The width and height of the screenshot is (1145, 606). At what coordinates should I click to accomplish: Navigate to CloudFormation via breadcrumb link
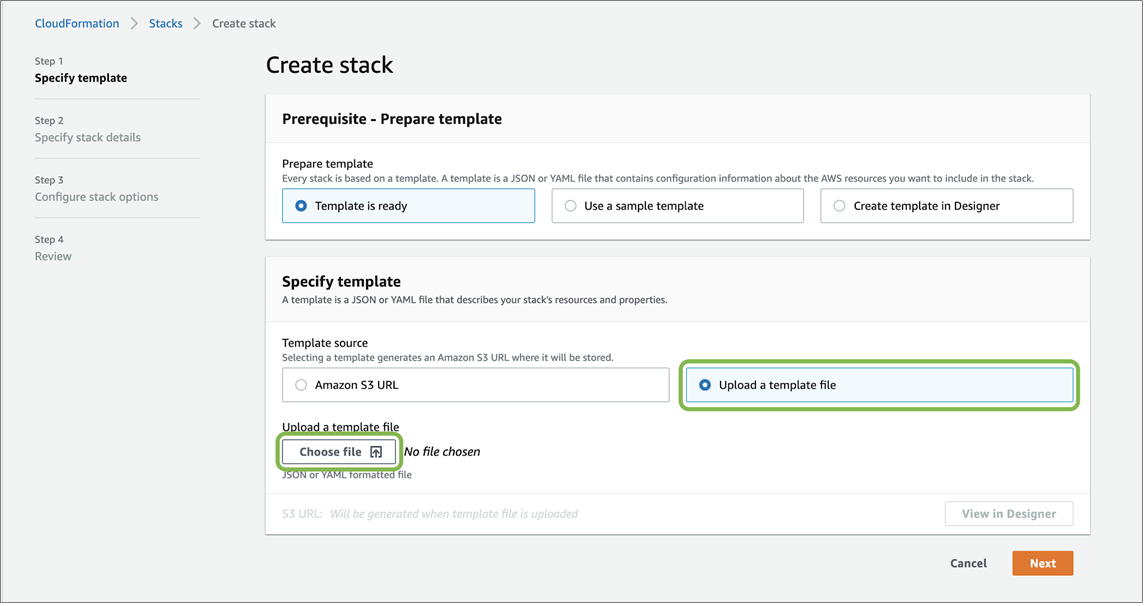point(77,23)
